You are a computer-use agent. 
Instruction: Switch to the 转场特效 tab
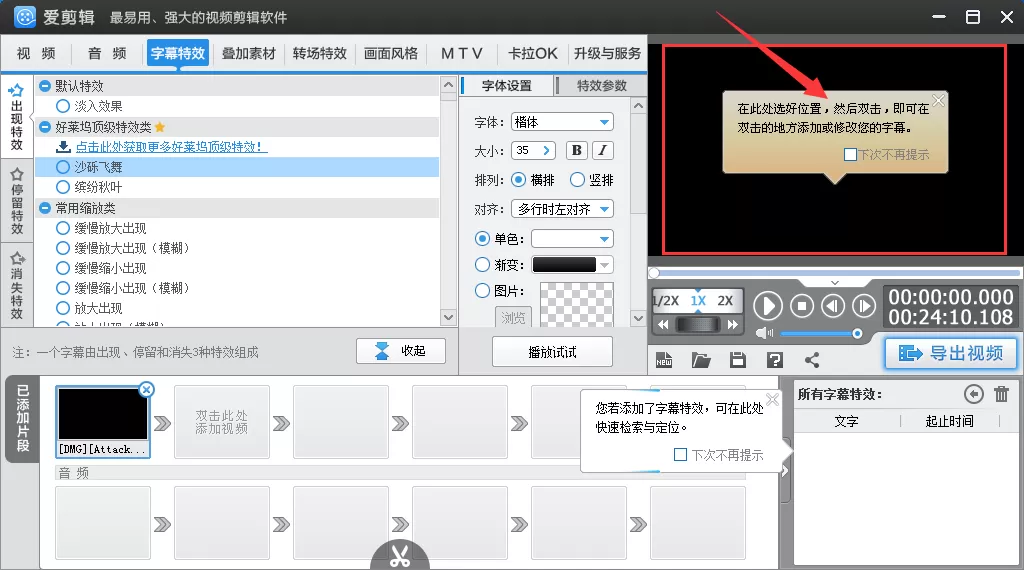pyautogui.click(x=319, y=54)
